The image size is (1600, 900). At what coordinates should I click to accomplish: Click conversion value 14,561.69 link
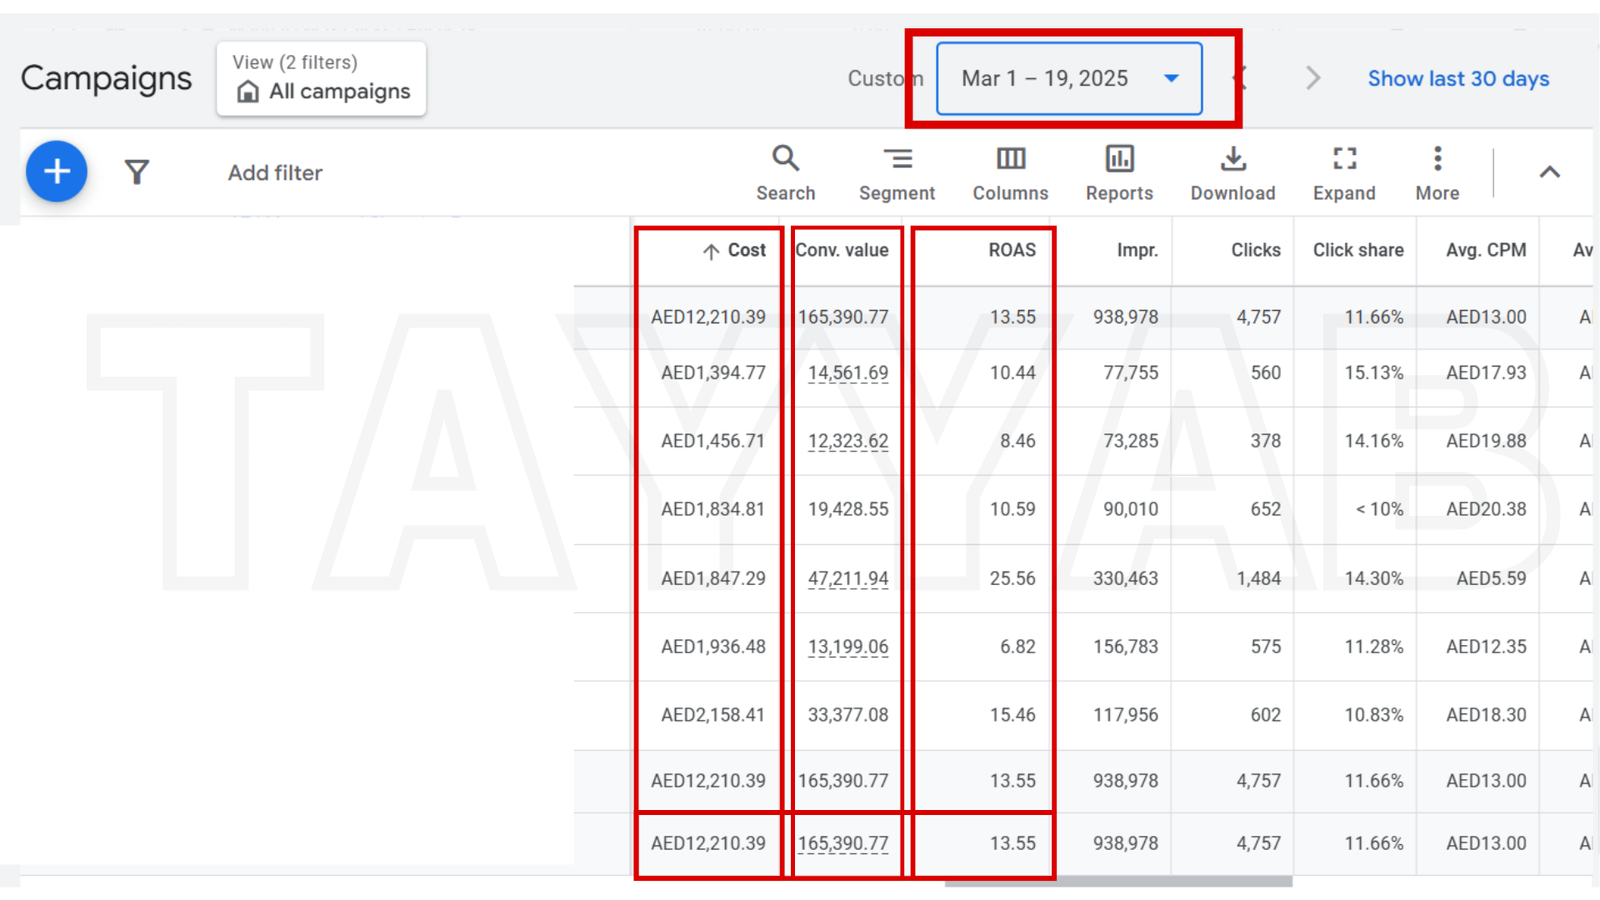[847, 373]
